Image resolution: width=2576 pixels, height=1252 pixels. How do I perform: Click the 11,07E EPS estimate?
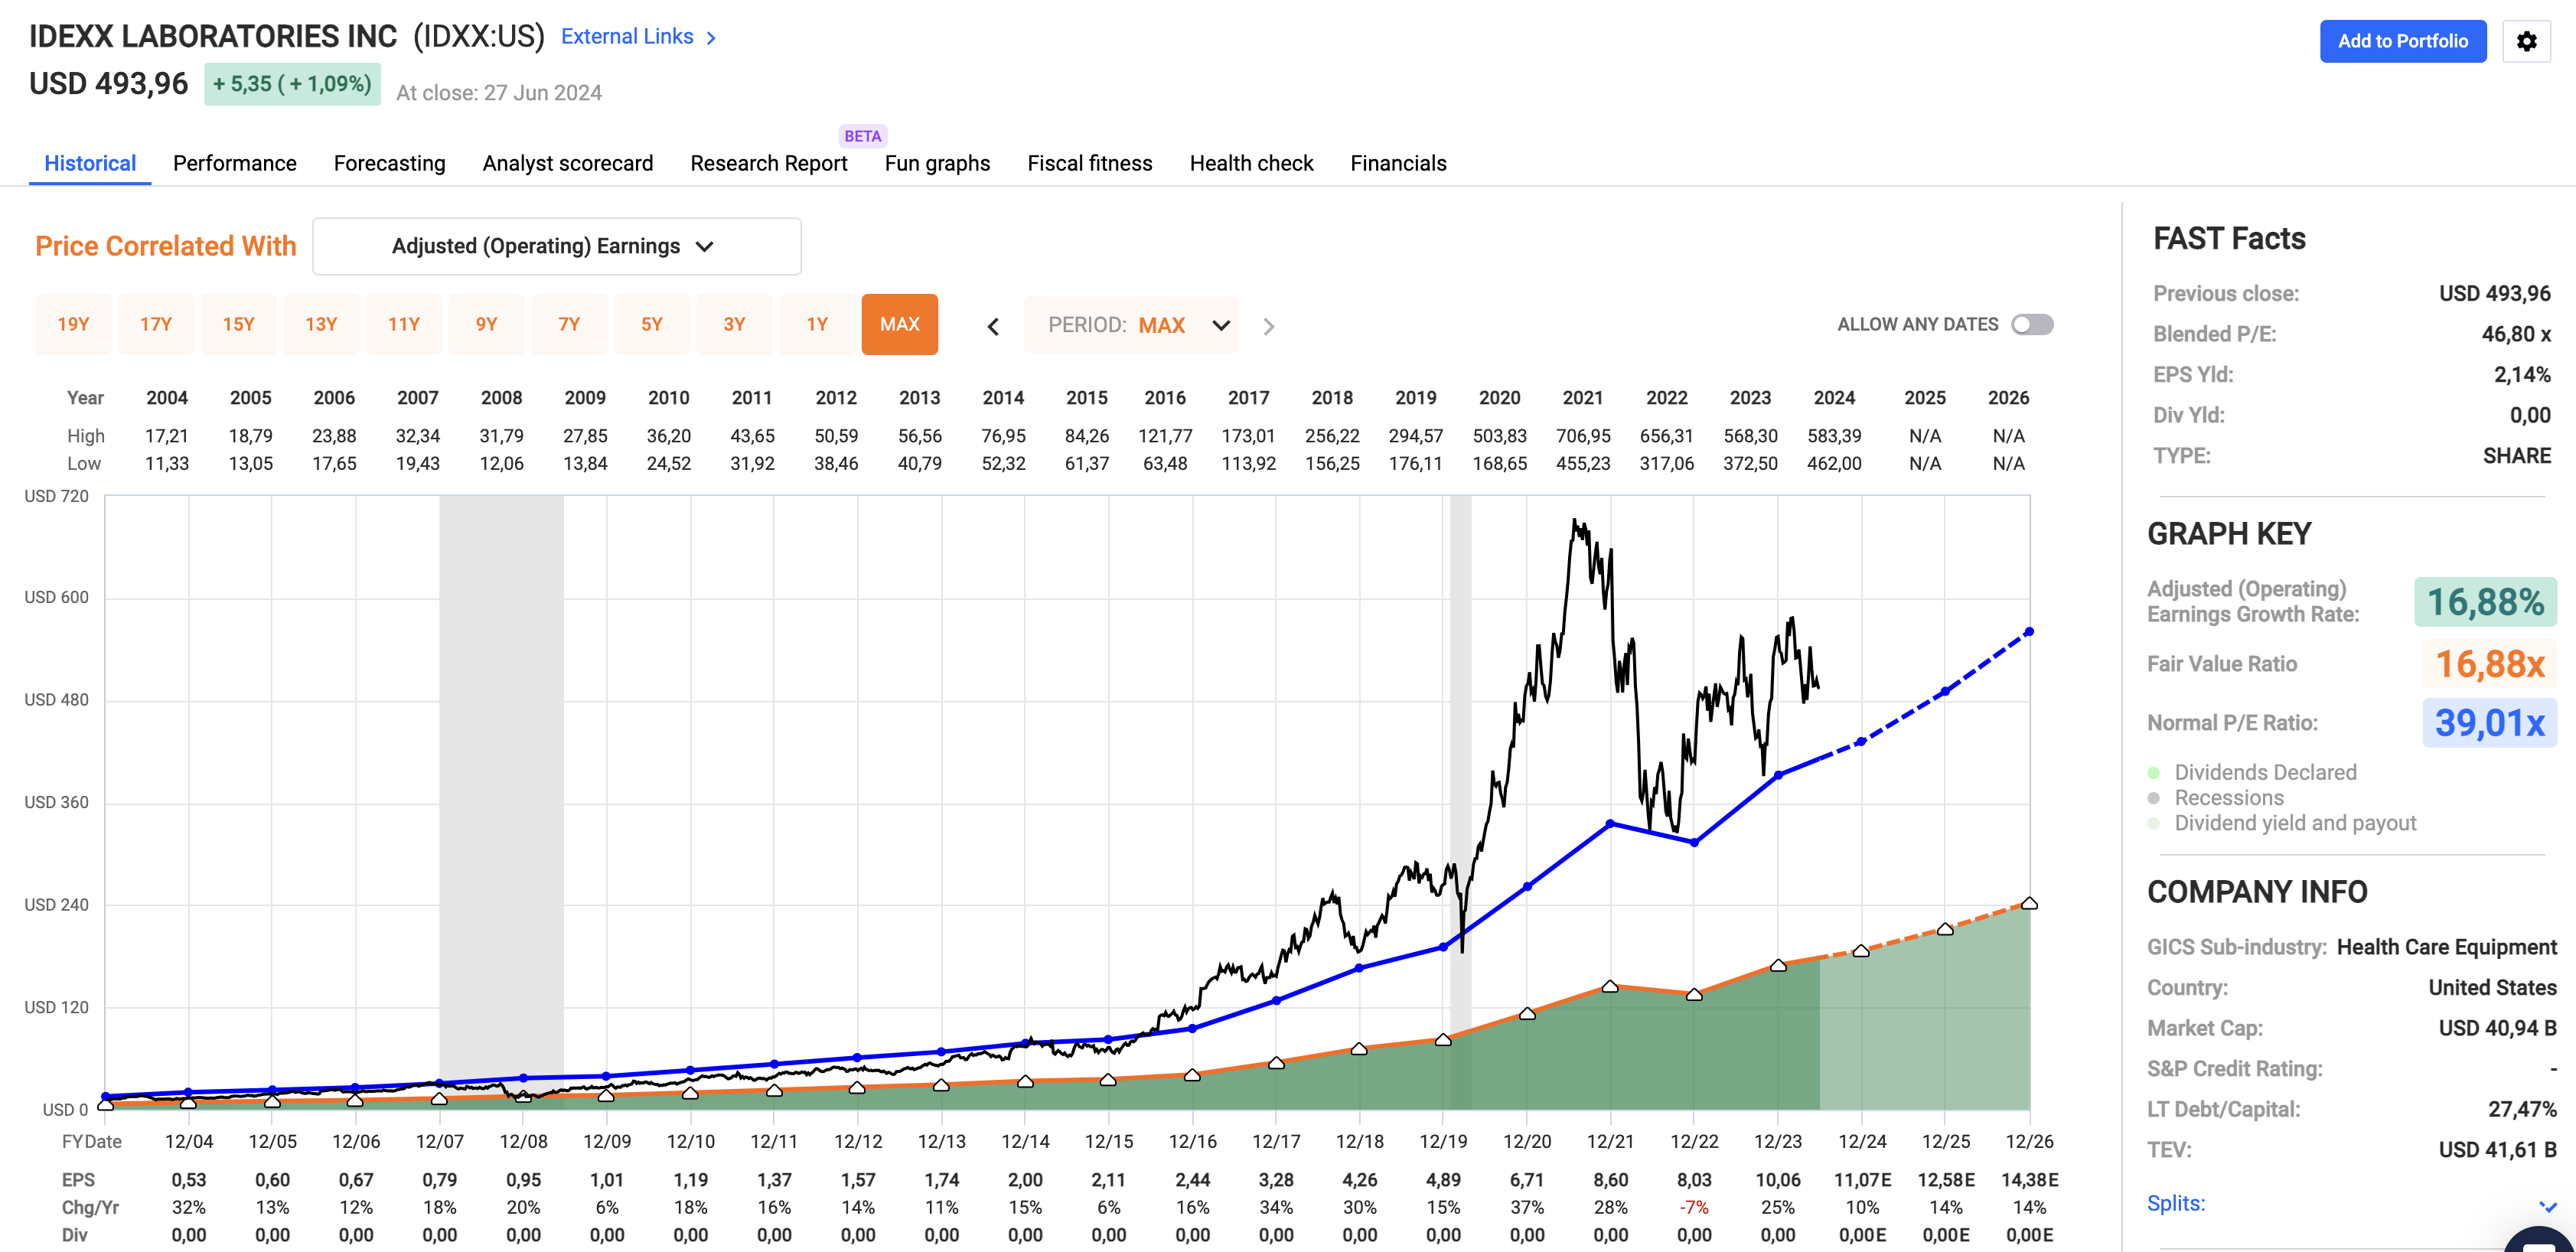(1862, 1180)
